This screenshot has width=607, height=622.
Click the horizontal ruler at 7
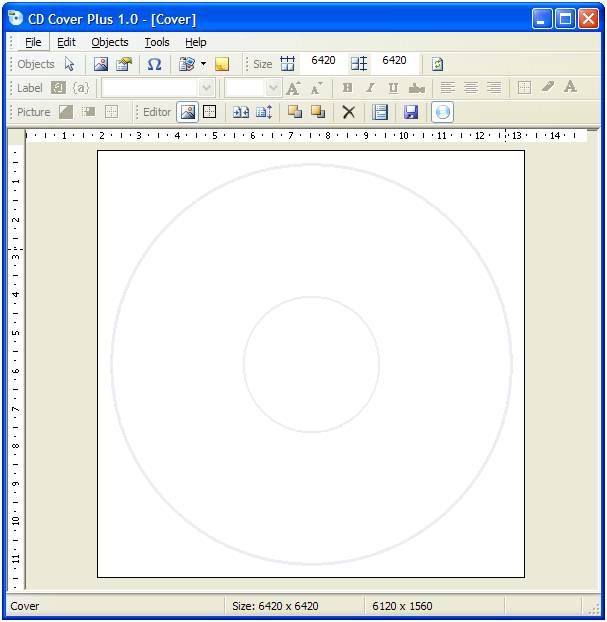(x=291, y=136)
